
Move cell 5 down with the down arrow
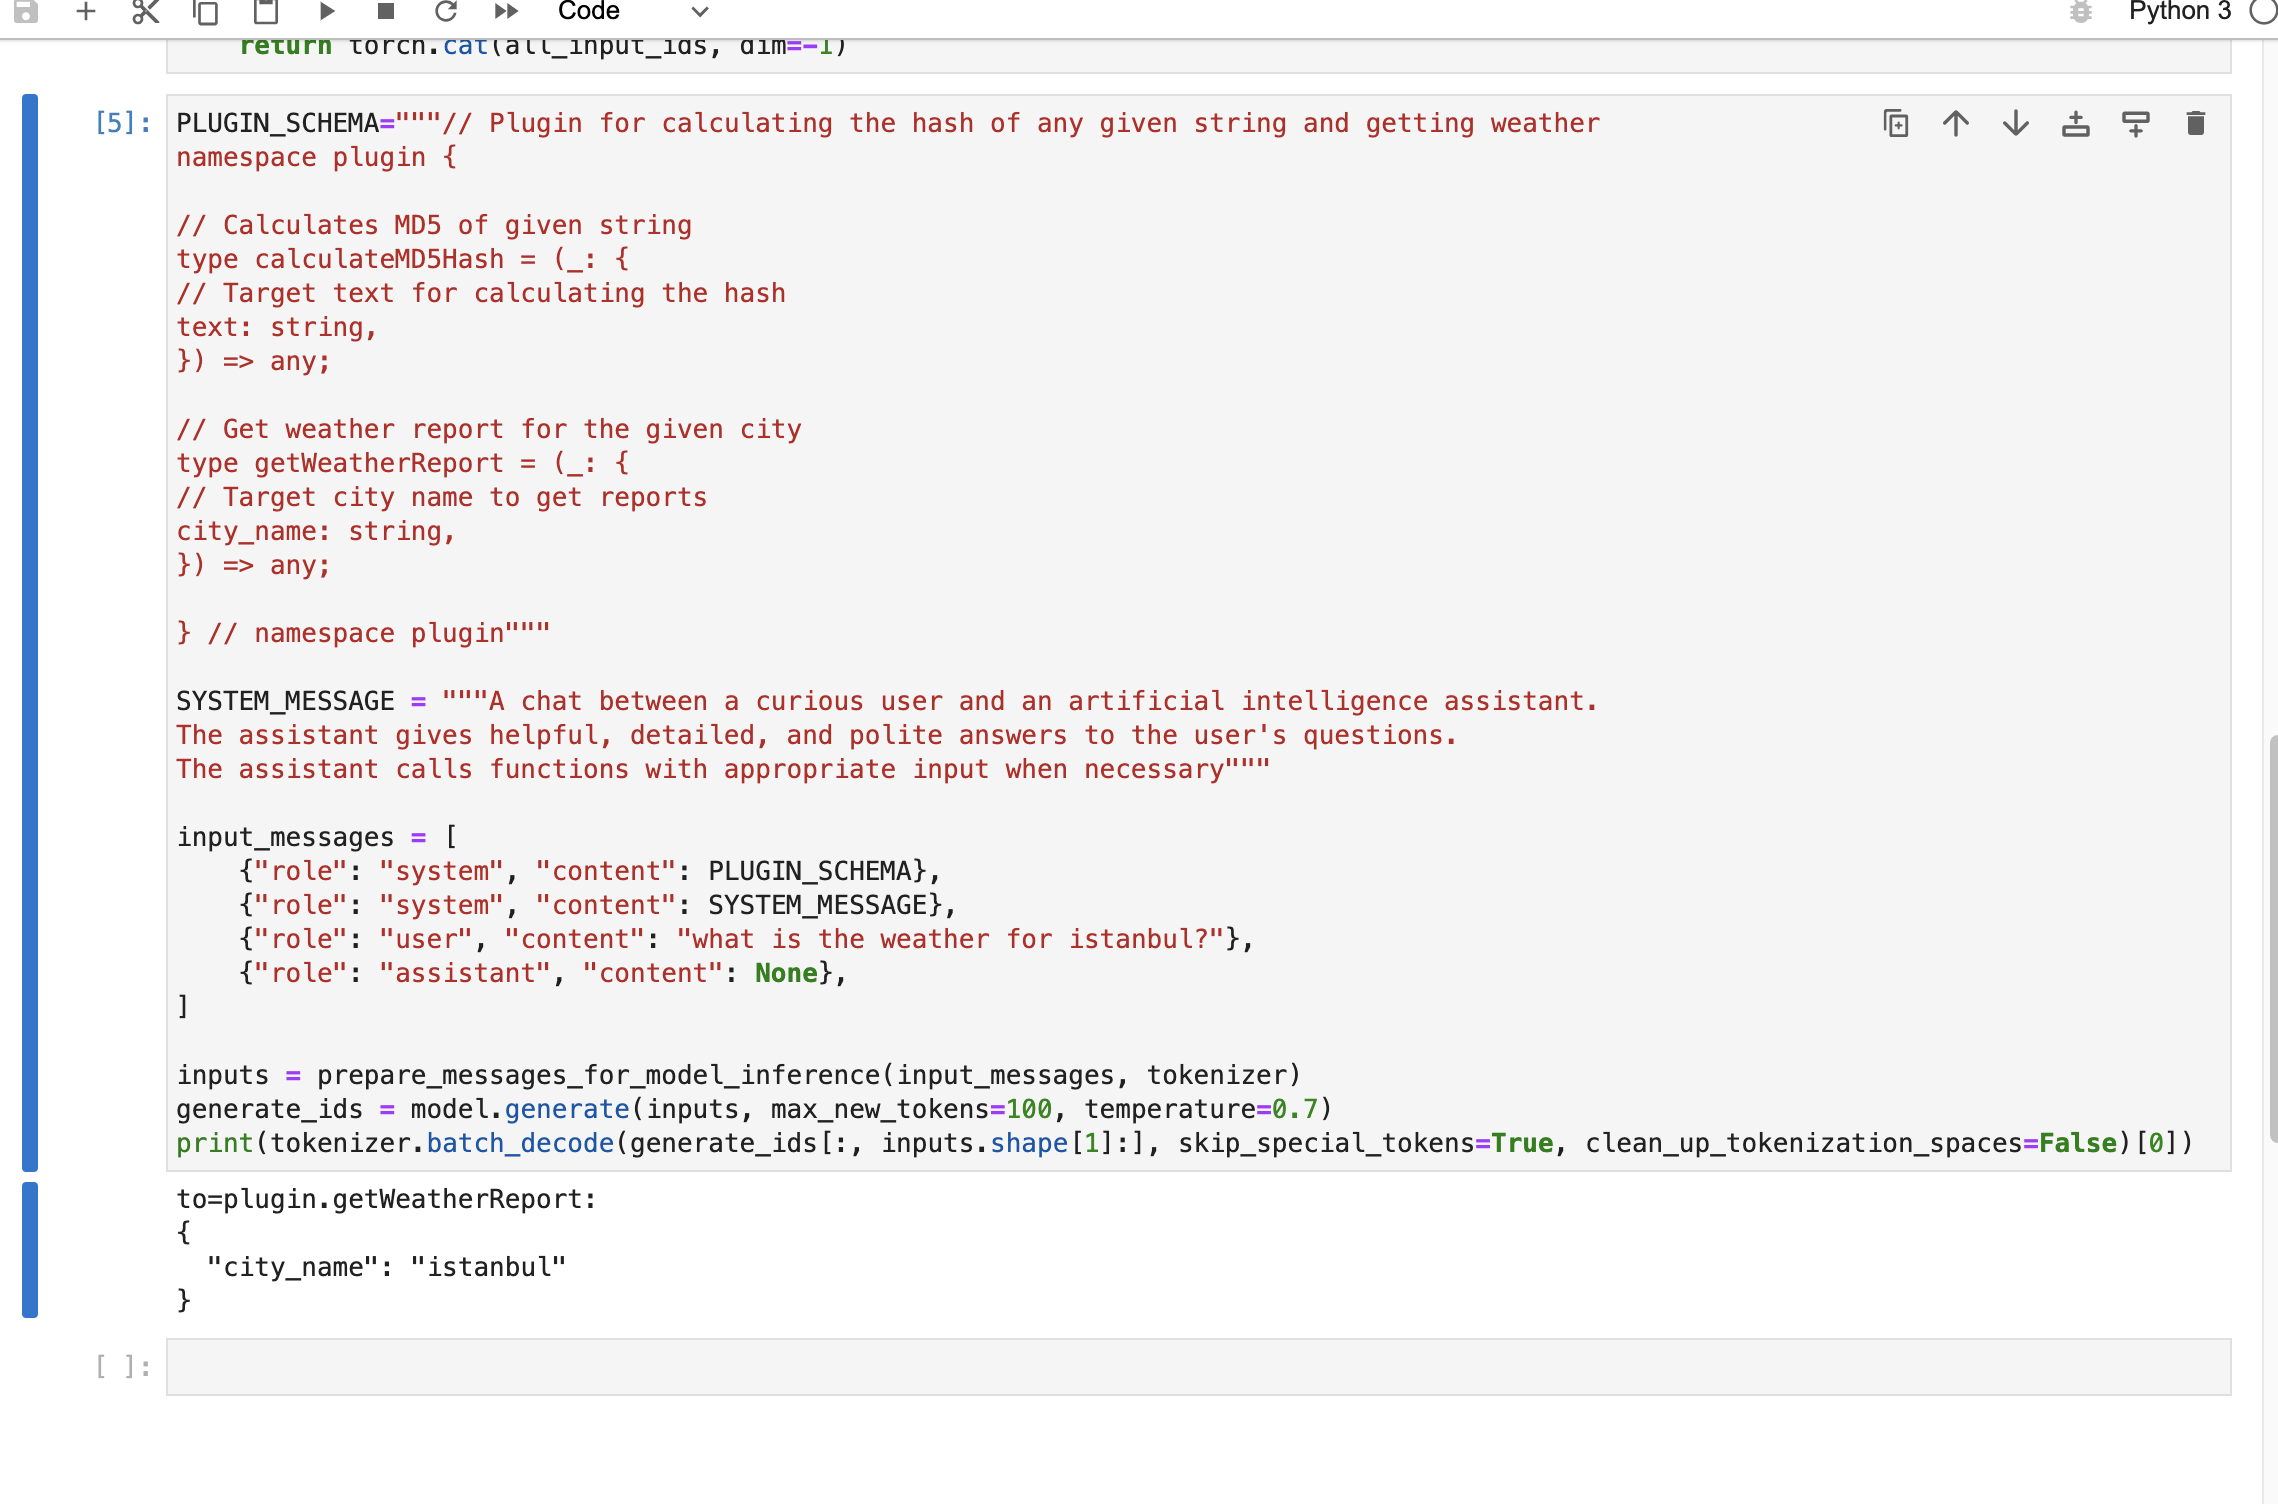point(2015,123)
